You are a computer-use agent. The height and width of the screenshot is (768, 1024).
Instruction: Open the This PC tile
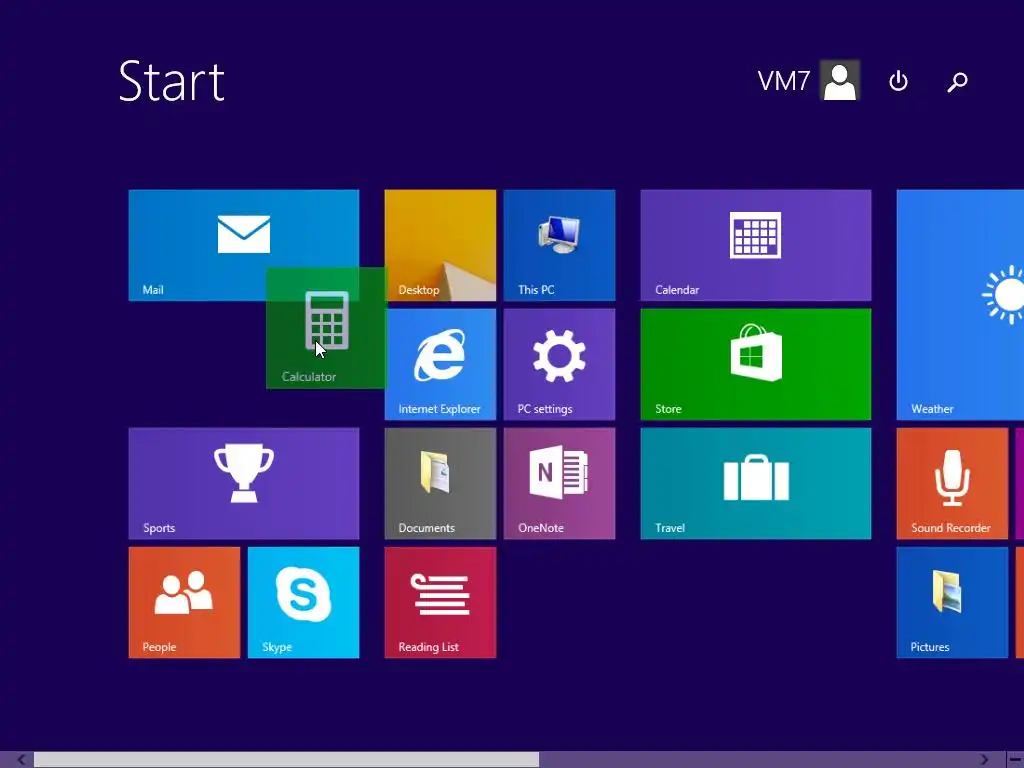(x=559, y=245)
